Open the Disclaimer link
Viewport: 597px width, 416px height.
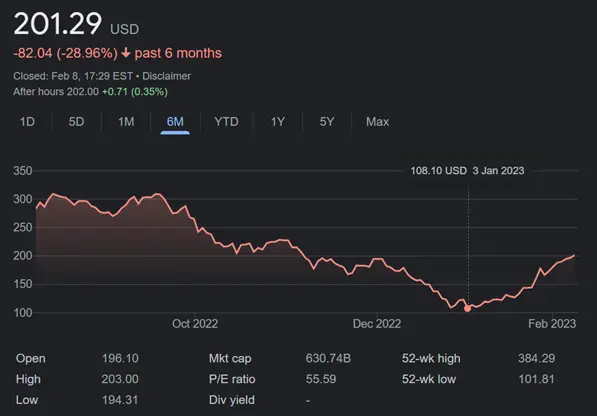click(166, 76)
